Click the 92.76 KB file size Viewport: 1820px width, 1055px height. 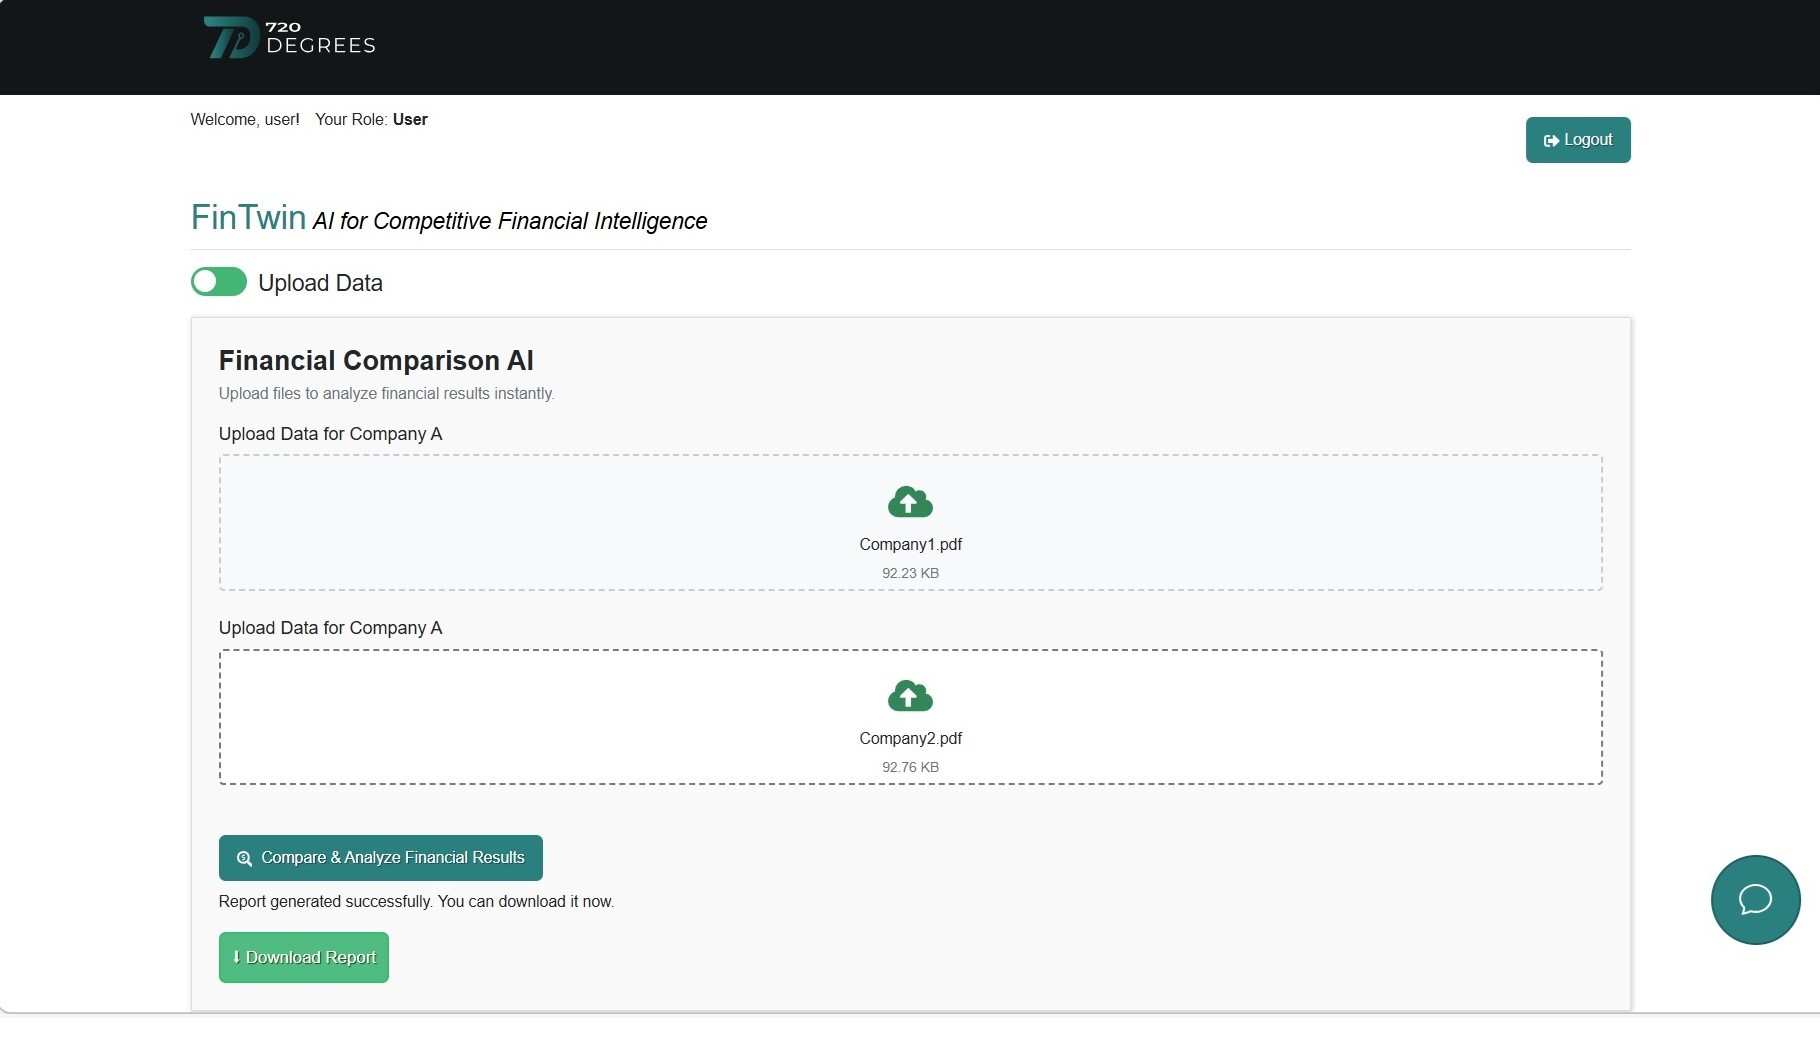pyautogui.click(x=910, y=767)
